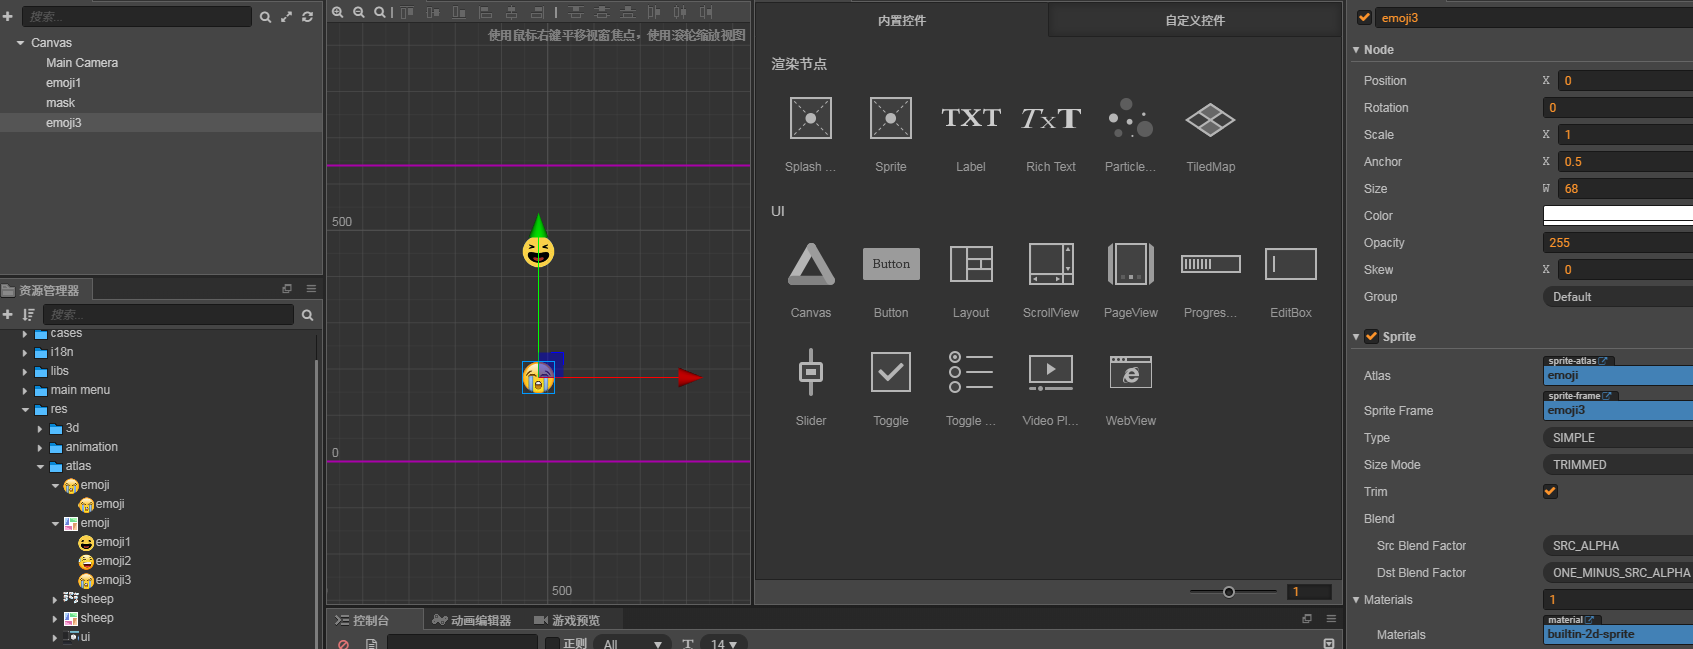The width and height of the screenshot is (1693, 649).
Task: Open the 动画编辑器 tab
Action: tap(472, 620)
